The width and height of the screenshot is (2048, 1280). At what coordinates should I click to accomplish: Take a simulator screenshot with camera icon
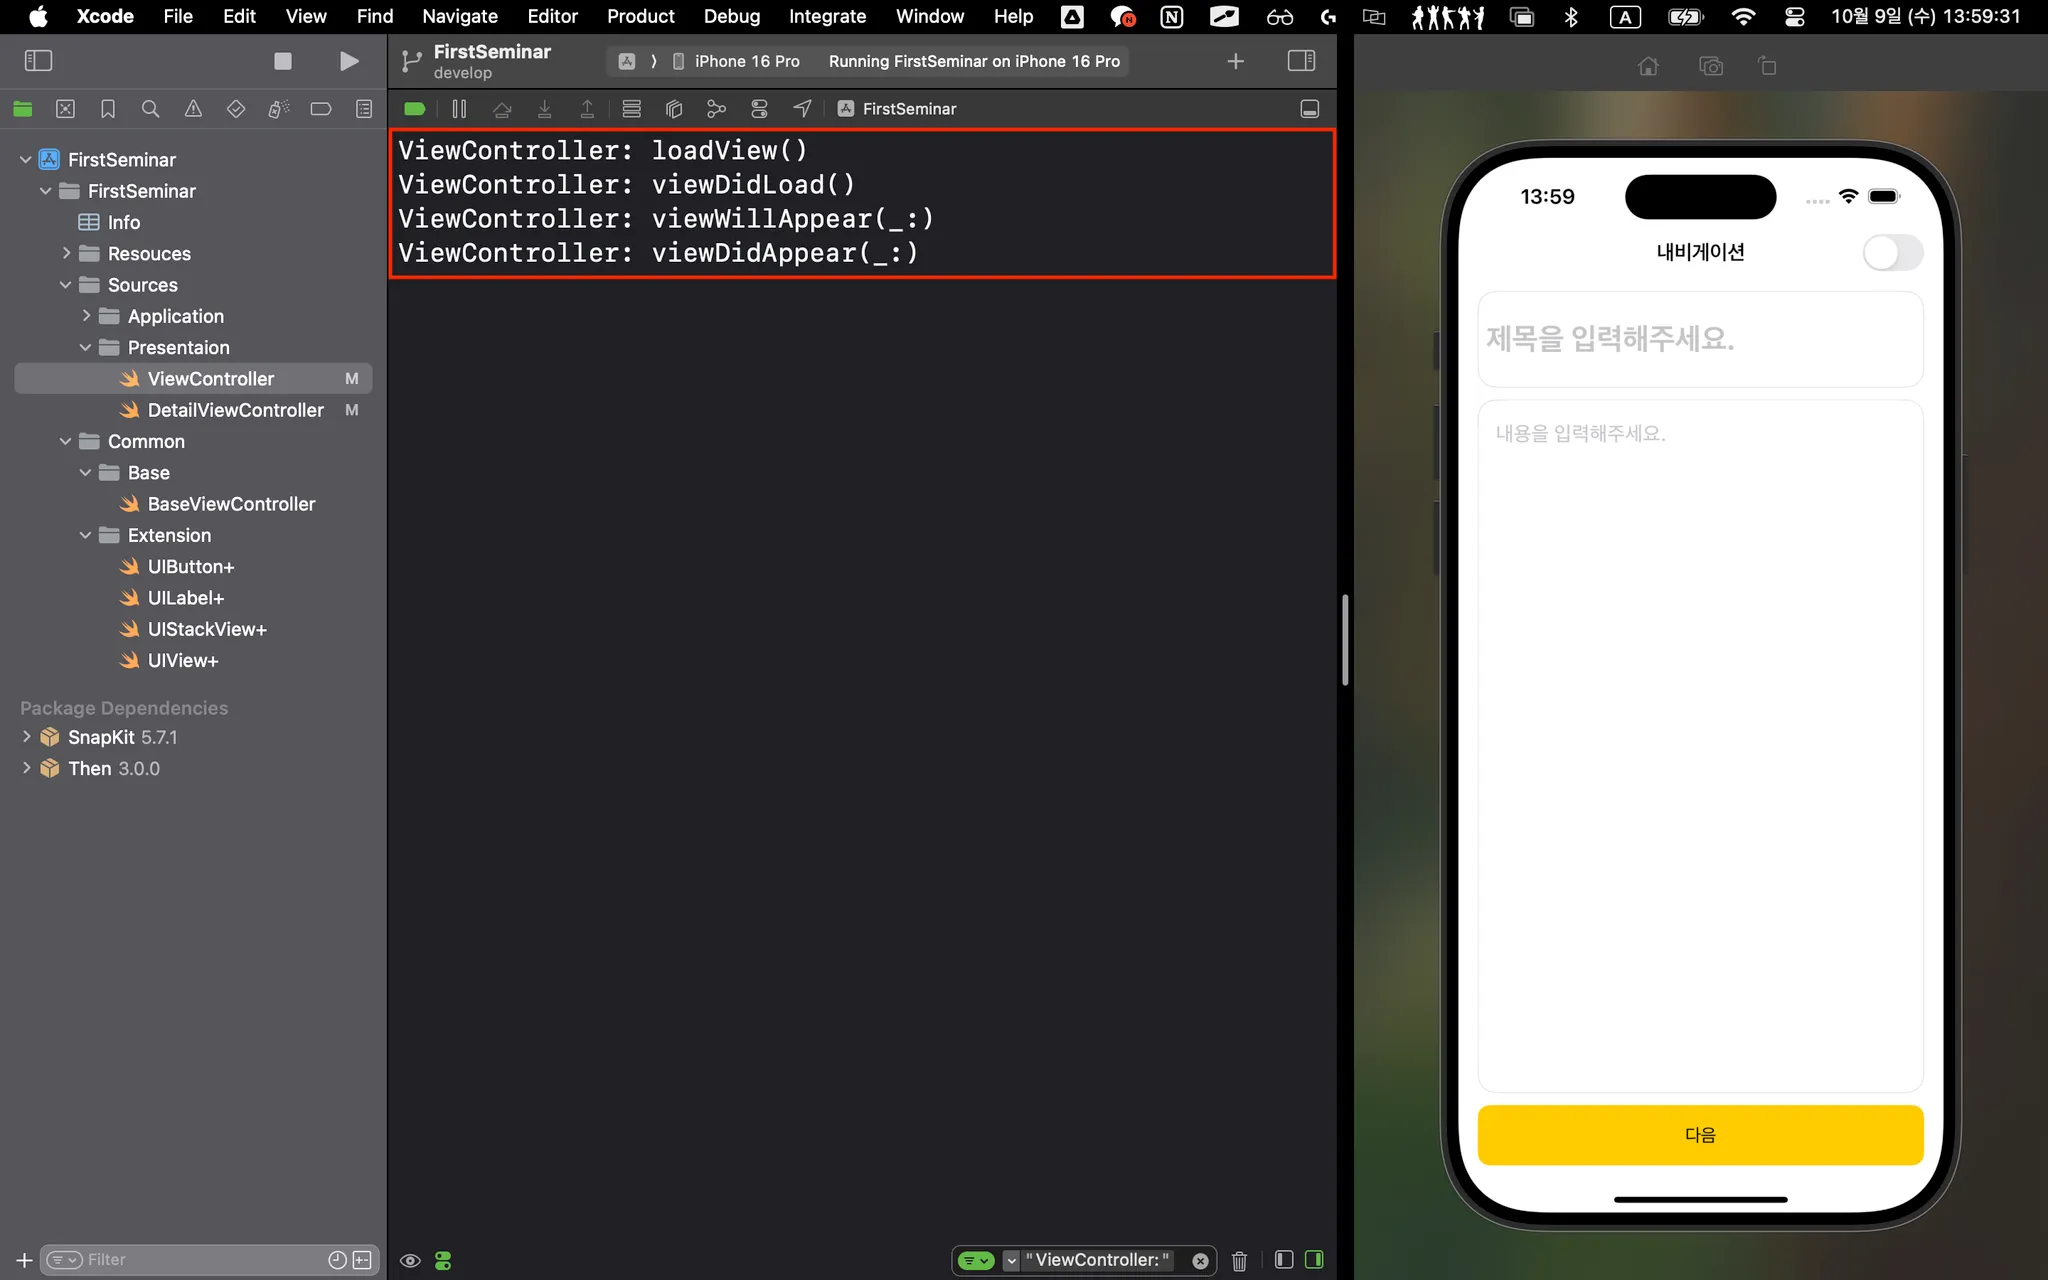pyautogui.click(x=1710, y=66)
